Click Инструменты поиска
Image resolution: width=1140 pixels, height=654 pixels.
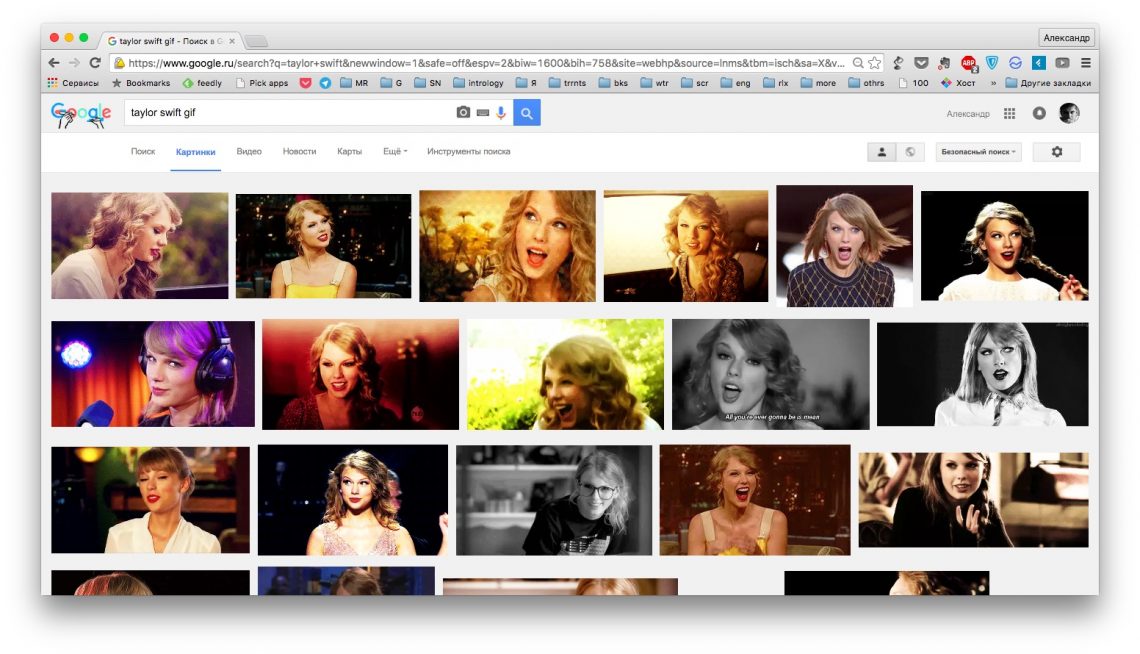tap(468, 152)
